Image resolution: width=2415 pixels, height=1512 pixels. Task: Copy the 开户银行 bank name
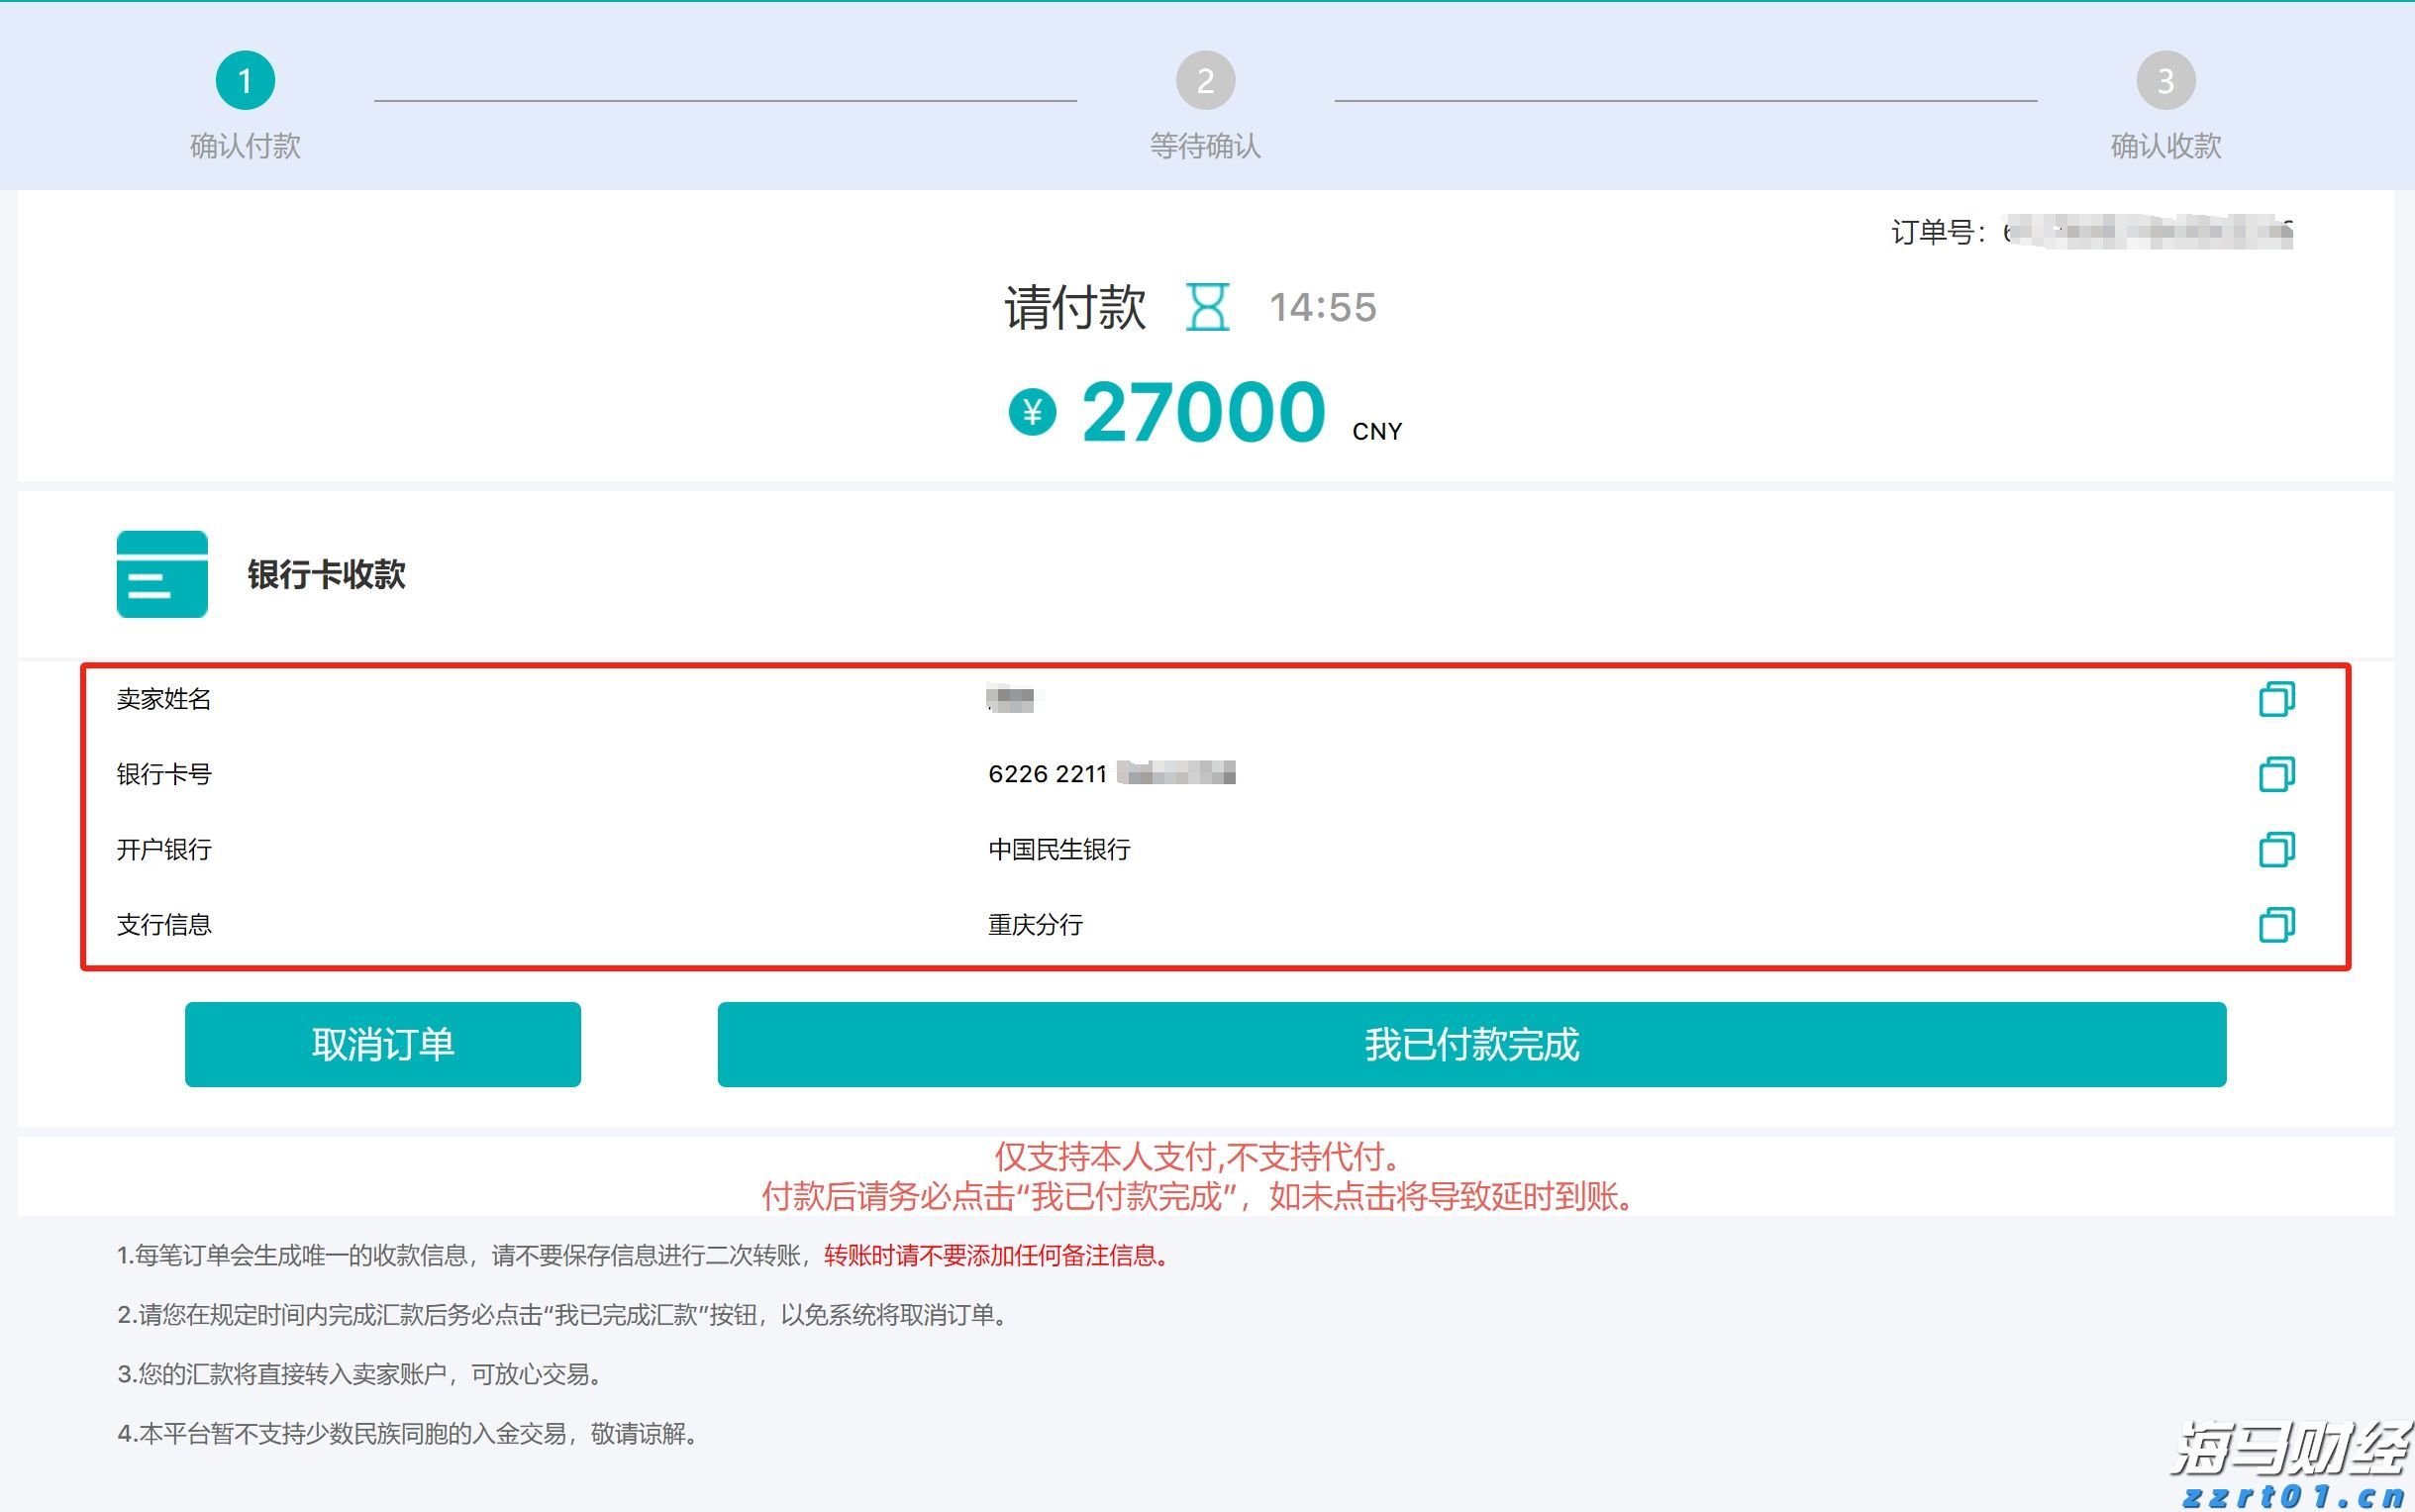(x=2277, y=850)
